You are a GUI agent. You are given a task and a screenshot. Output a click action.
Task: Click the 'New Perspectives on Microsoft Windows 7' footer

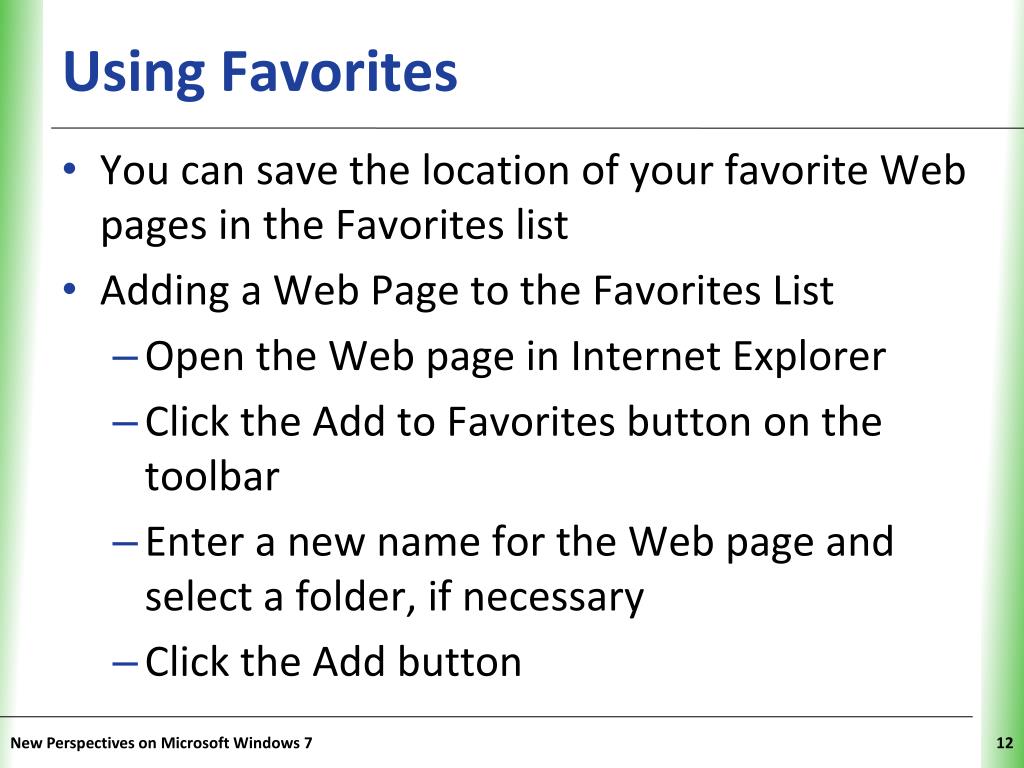point(161,743)
